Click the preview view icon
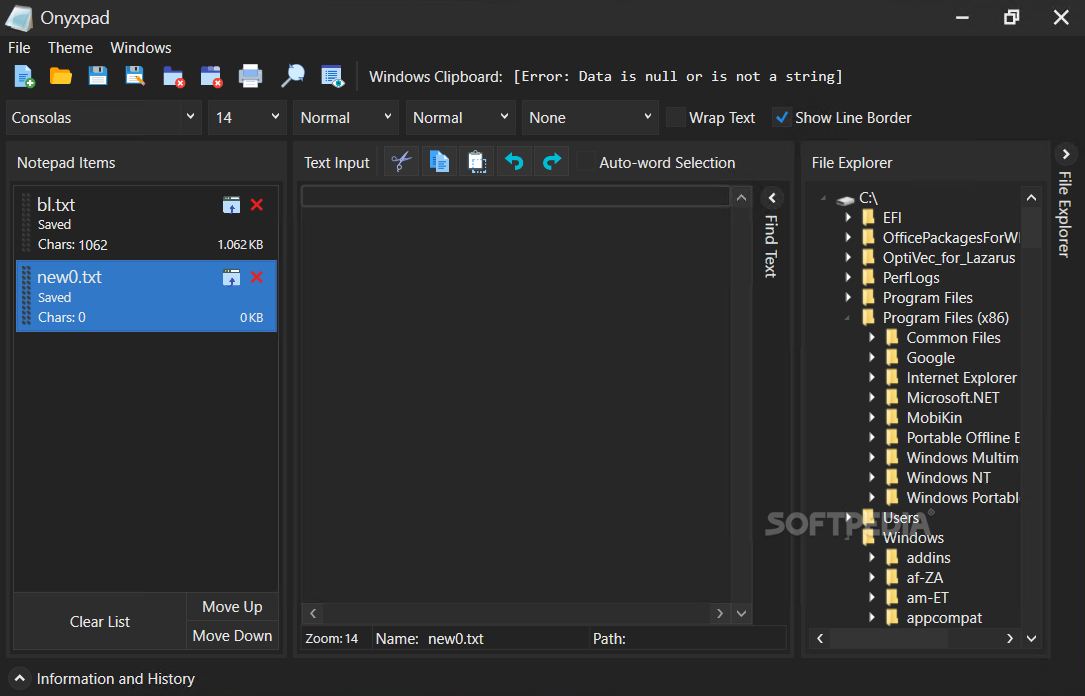The height and width of the screenshot is (696, 1085). click(x=333, y=76)
